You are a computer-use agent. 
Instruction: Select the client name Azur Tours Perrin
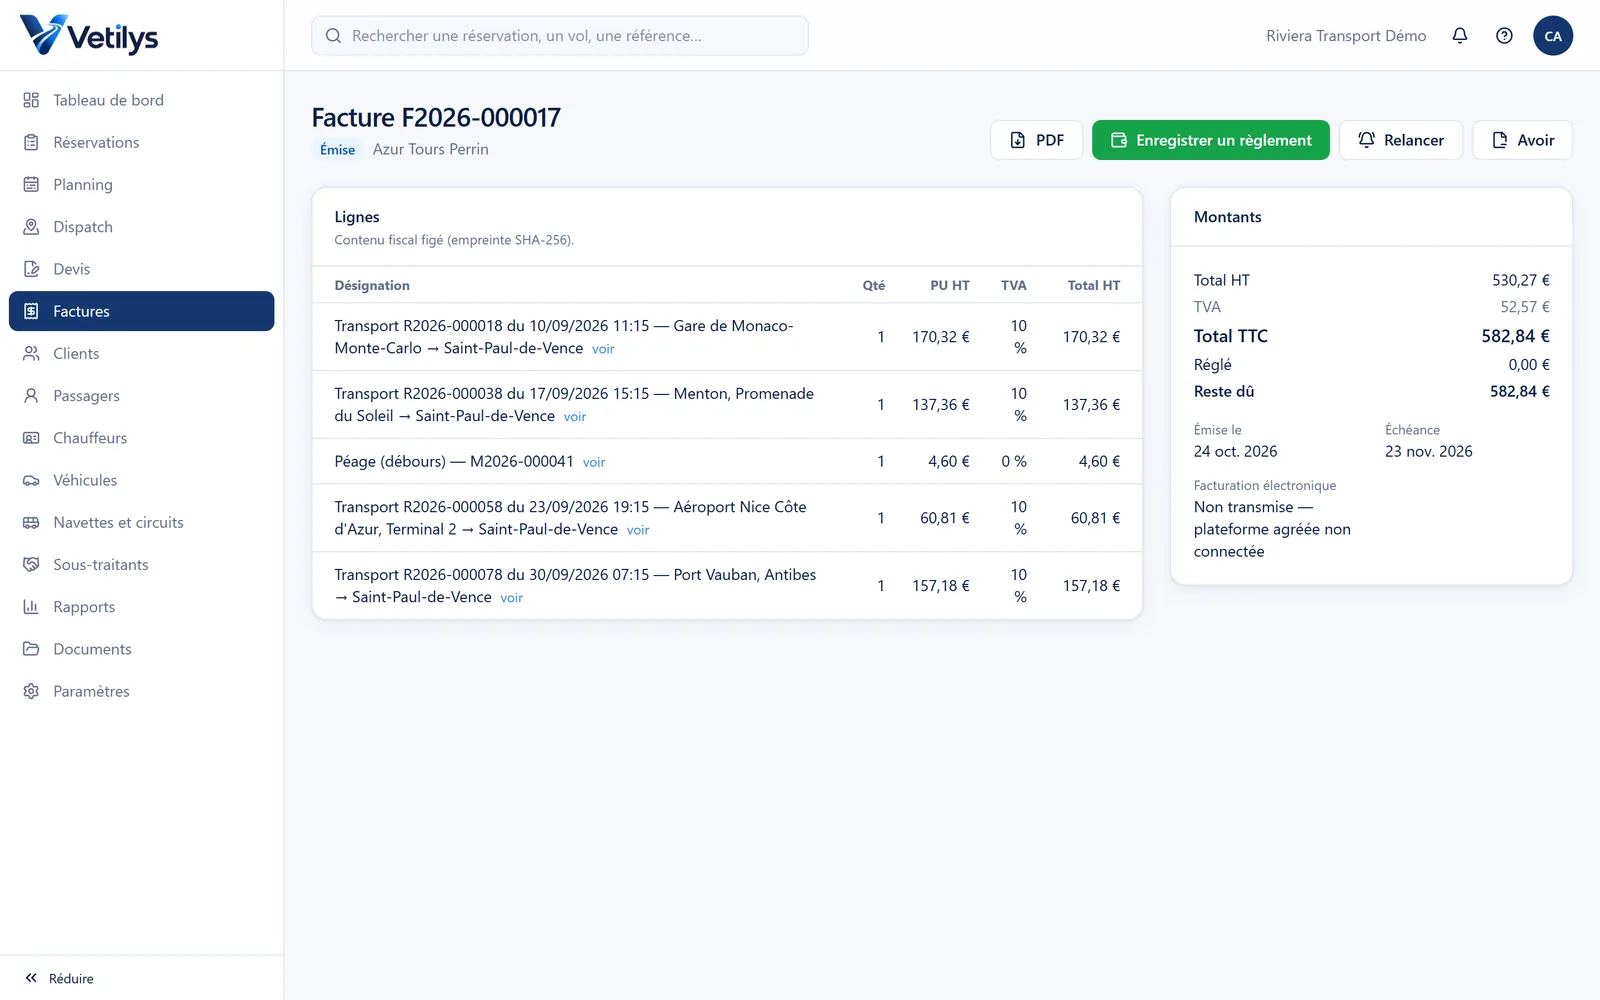(x=431, y=149)
